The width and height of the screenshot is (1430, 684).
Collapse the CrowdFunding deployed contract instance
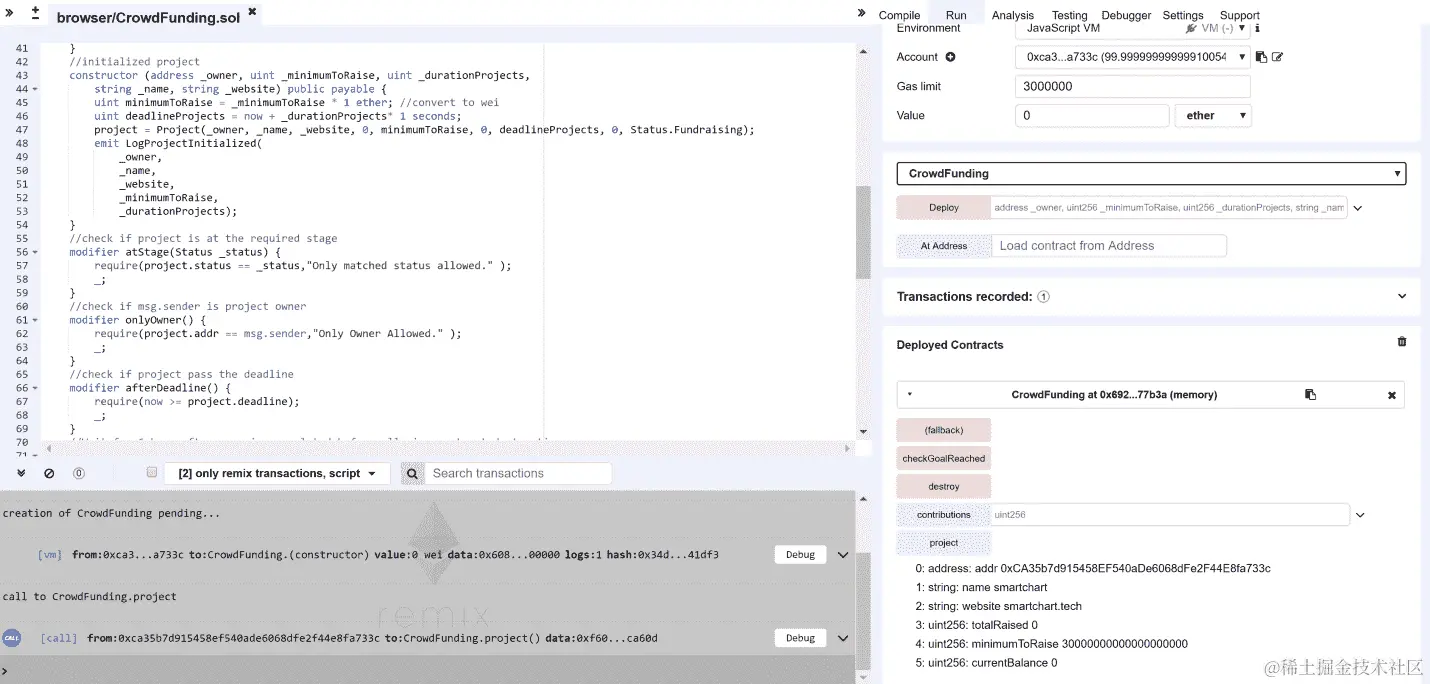[909, 395]
